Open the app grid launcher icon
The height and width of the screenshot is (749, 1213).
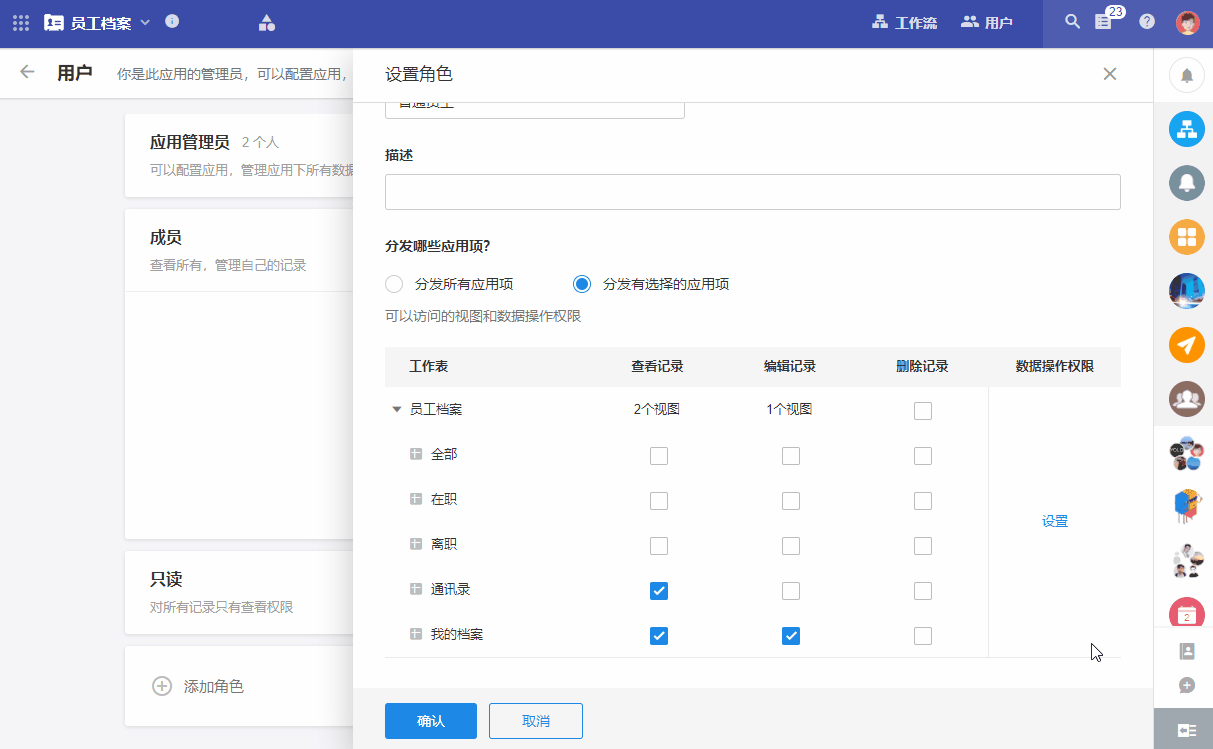pos(21,22)
